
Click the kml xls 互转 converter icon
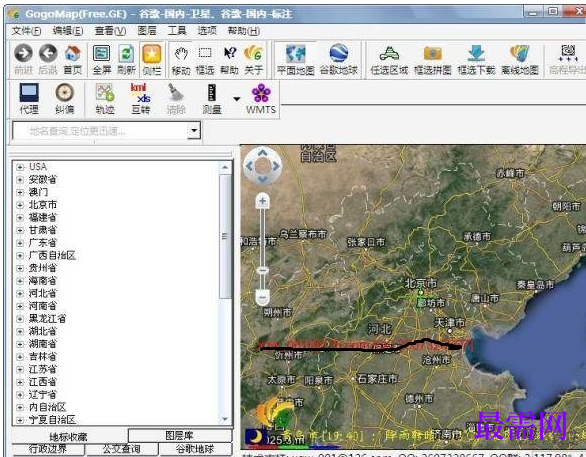click(141, 93)
